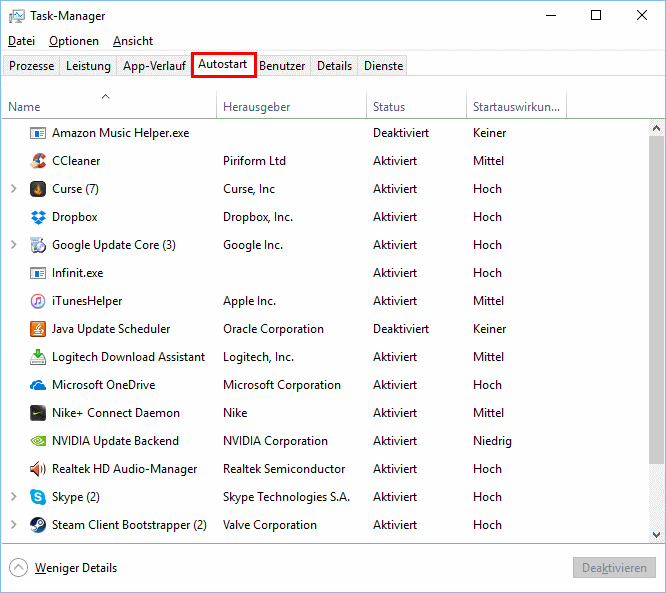Select the Dropbox icon entry

[38, 217]
